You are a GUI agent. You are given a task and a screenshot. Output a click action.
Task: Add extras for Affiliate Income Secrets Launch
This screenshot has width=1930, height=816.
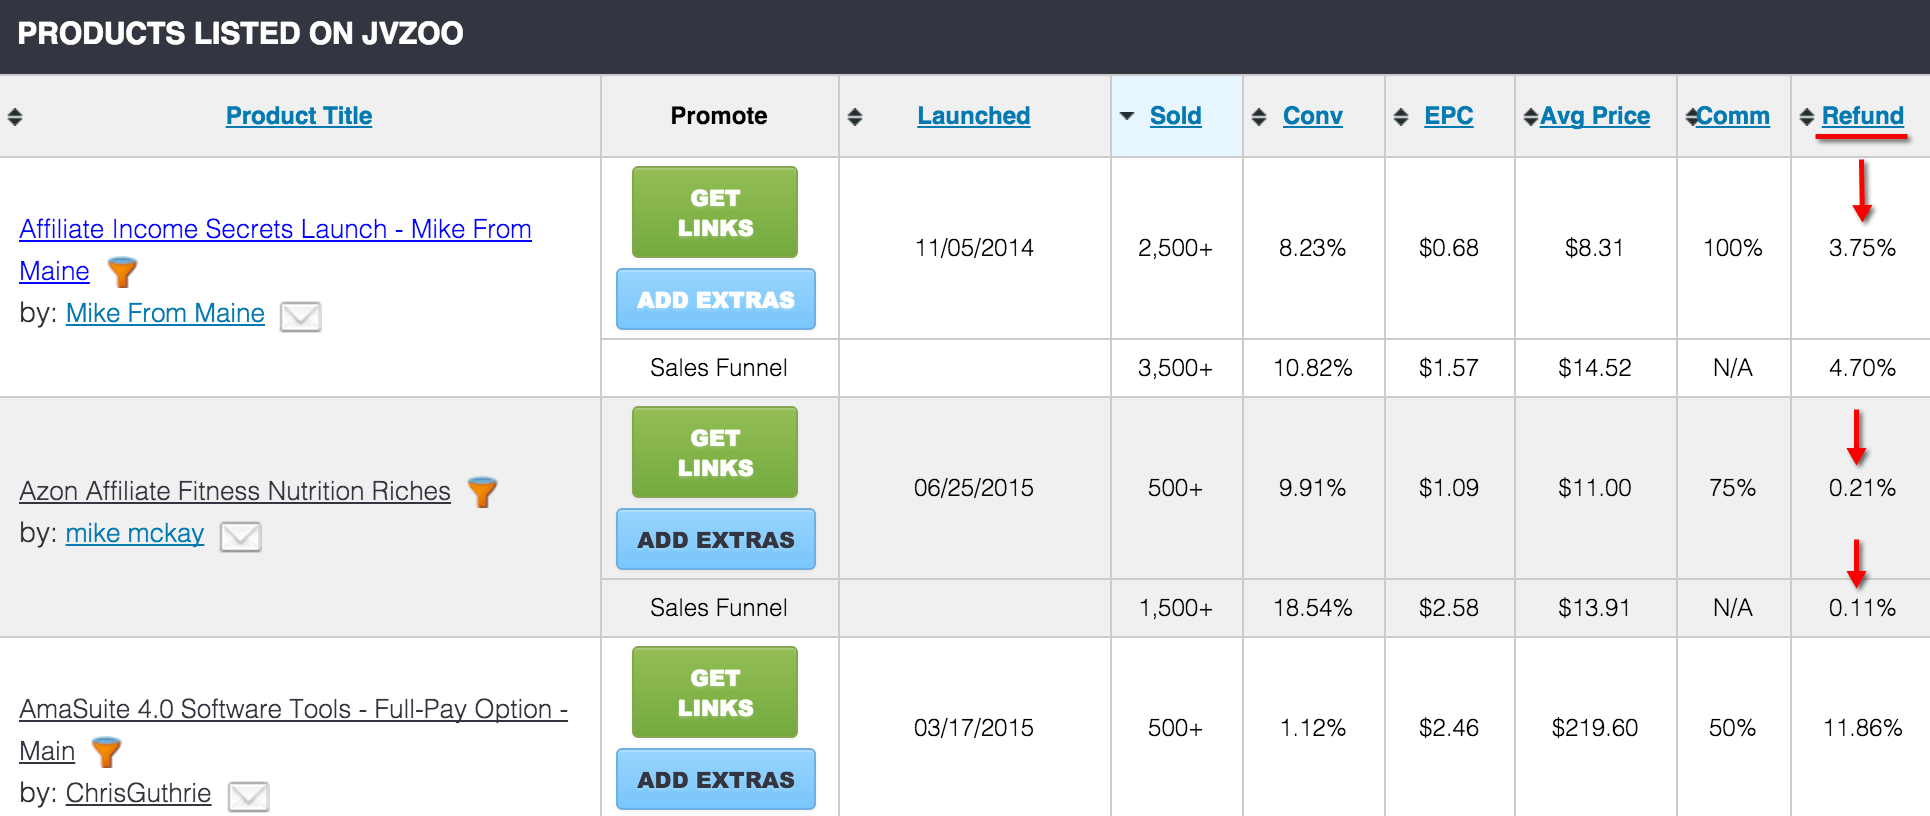pos(716,299)
